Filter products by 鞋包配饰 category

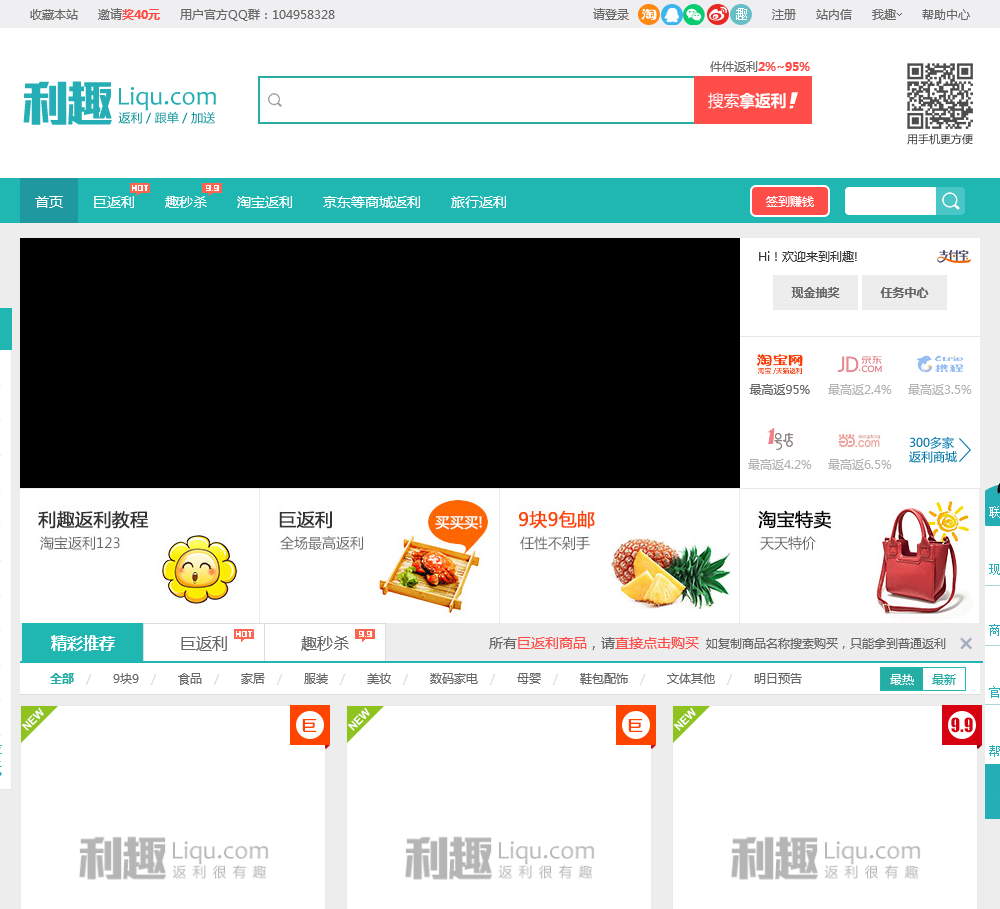(x=603, y=679)
